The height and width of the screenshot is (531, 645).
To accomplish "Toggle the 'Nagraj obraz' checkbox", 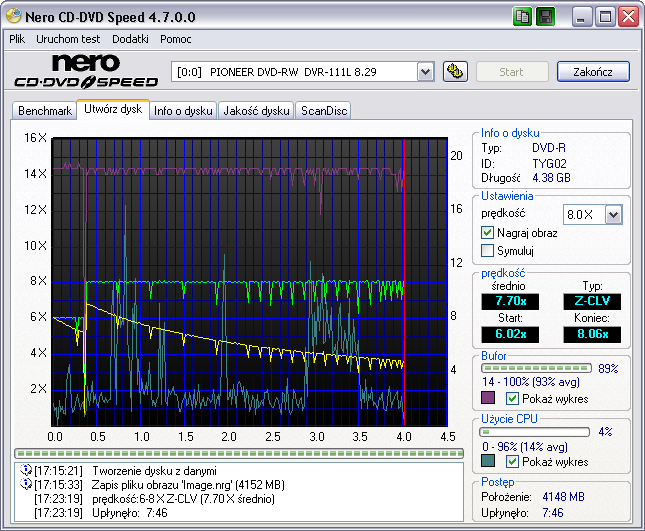I will (x=487, y=233).
